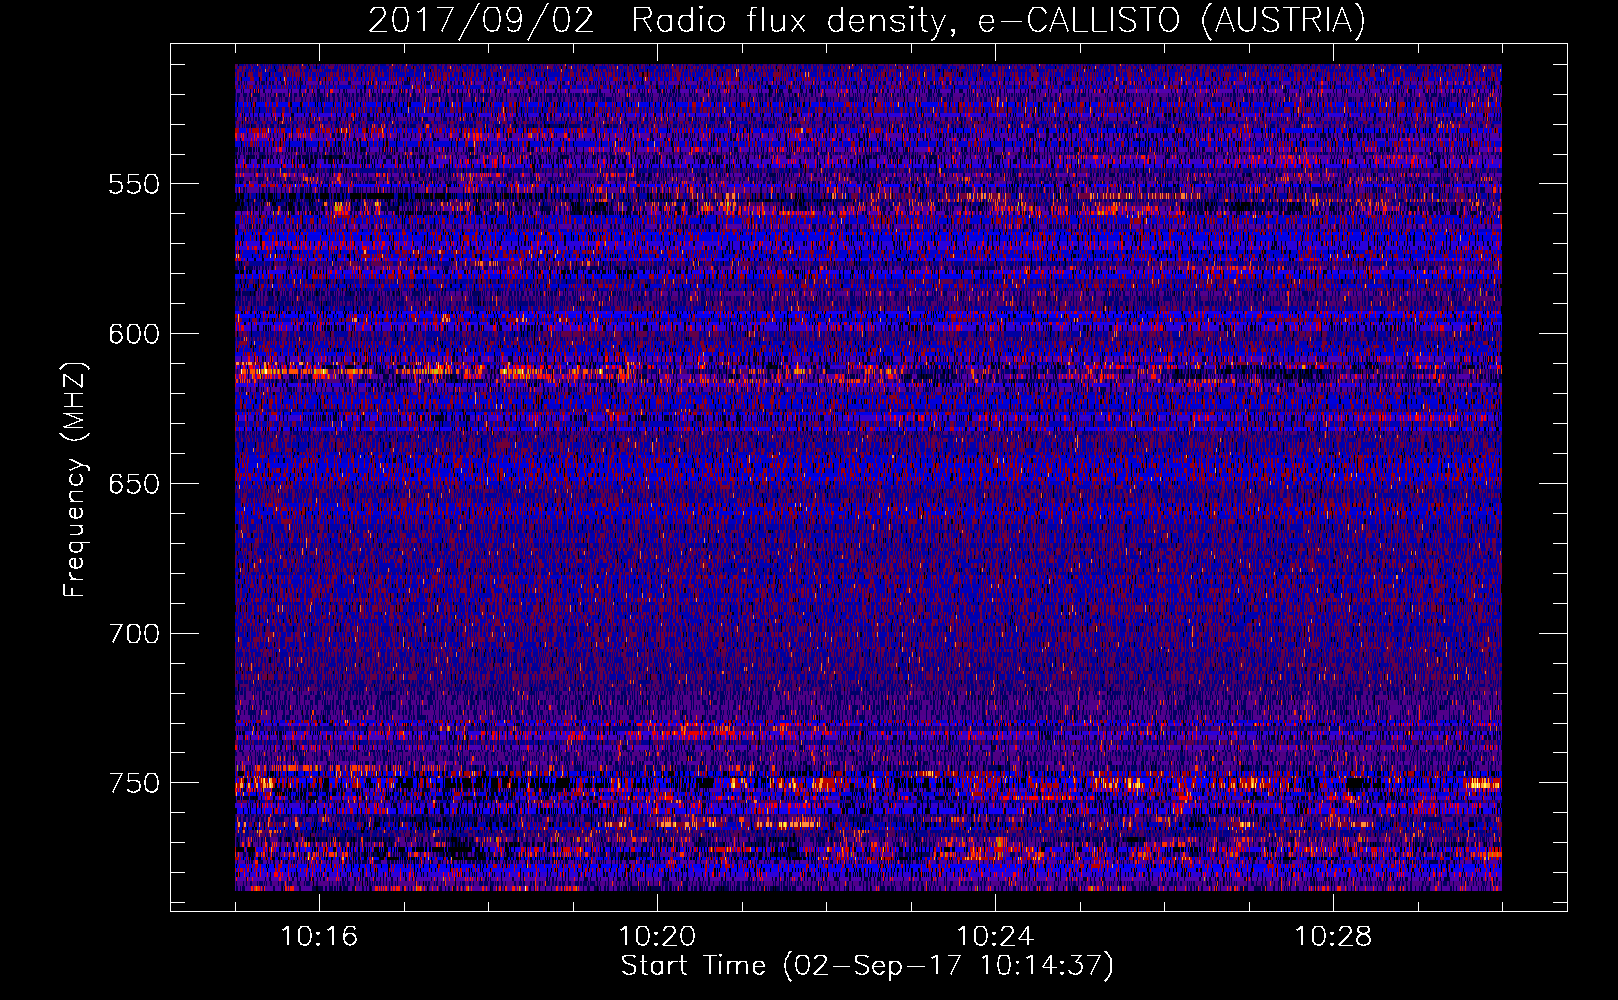Click the plot title mentioning e-CALLISTO (AUSTRIA)
The image size is (1618, 1000).
(867, 21)
